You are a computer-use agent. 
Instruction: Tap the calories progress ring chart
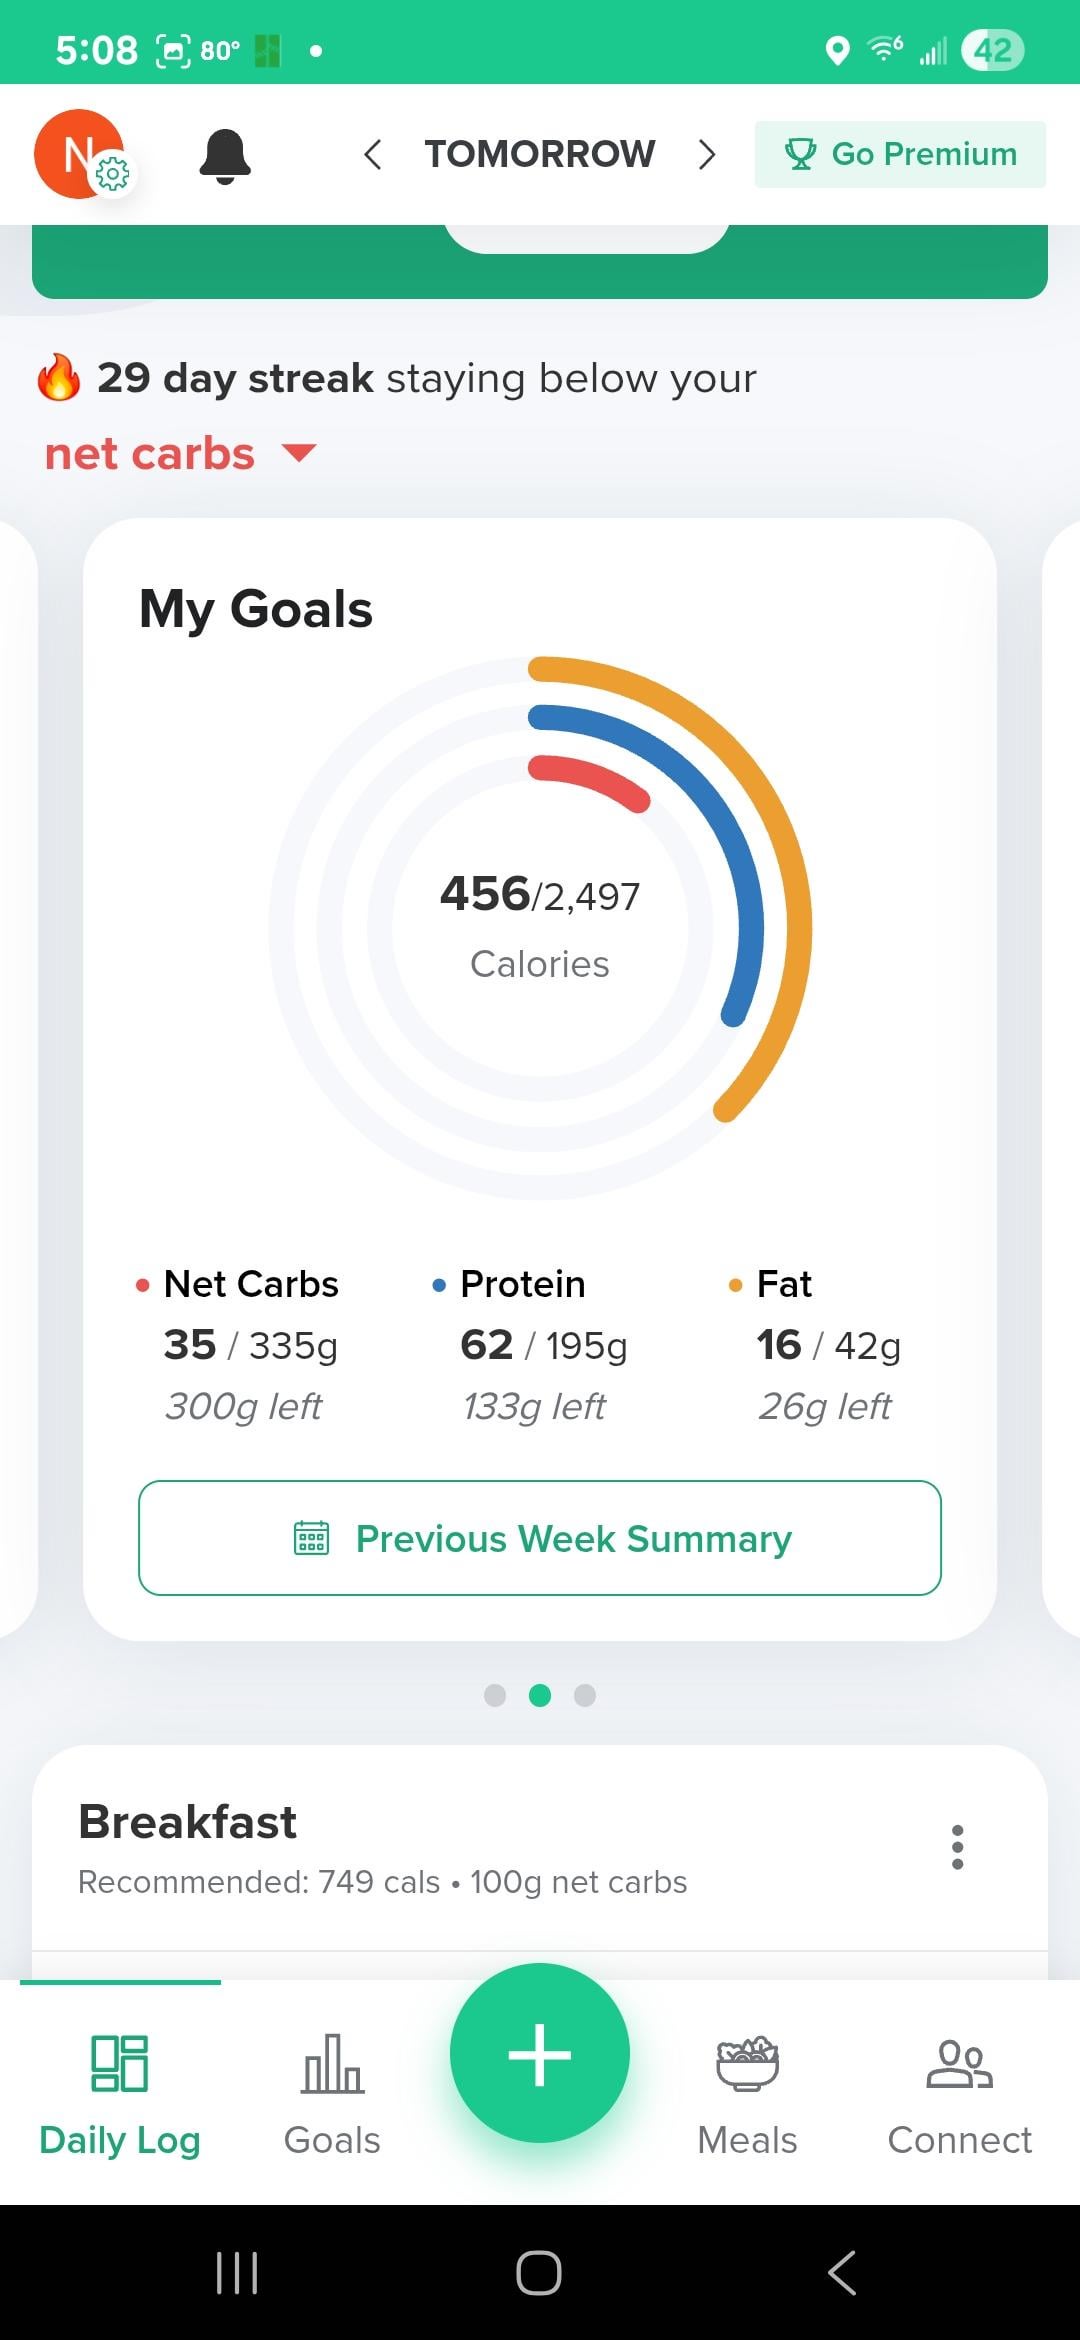click(540, 927)
